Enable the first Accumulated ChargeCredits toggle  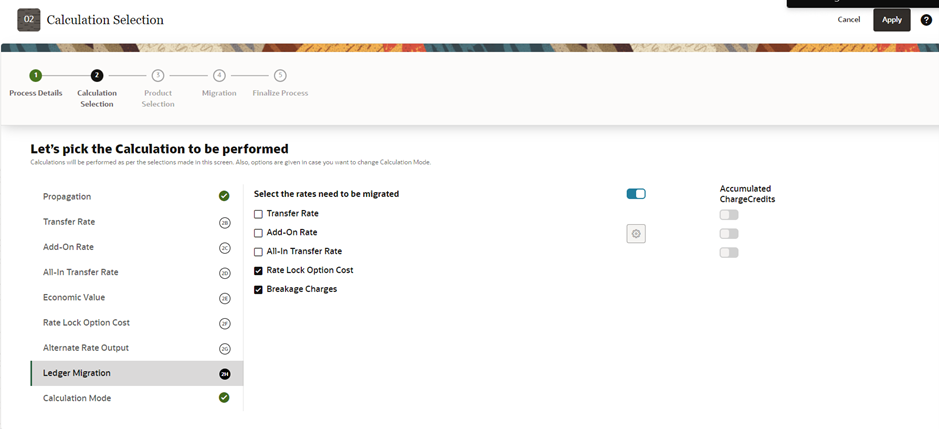pos(729,214)
